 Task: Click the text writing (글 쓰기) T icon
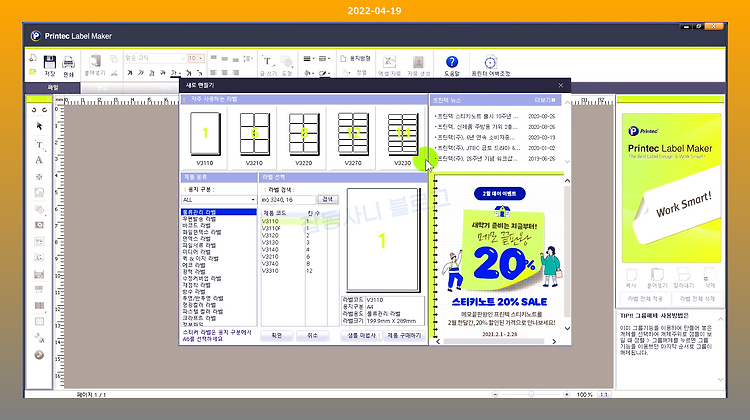click(267, 66)
